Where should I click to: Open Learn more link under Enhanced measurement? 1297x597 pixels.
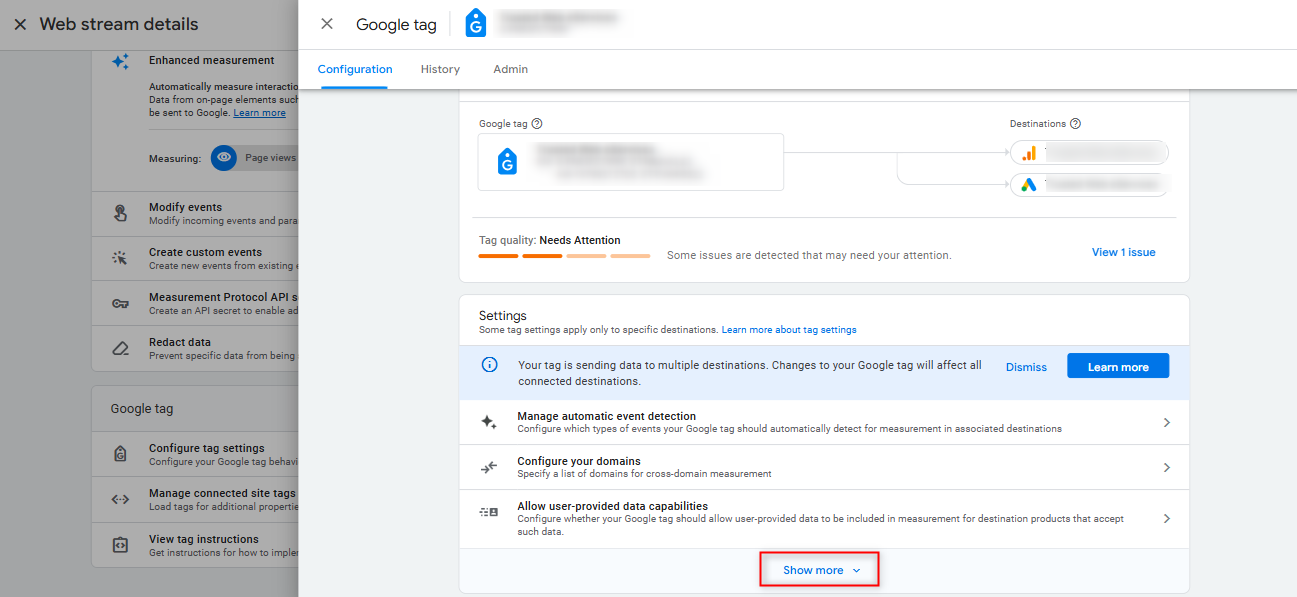point(259,113)
